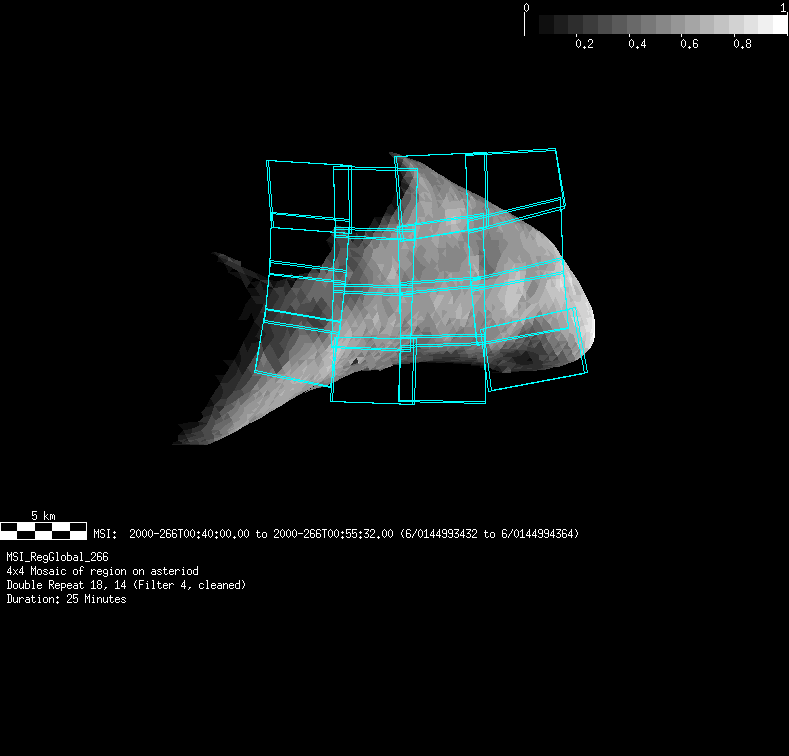Click the checkered 5 km scale bar

tap(43, 531)
